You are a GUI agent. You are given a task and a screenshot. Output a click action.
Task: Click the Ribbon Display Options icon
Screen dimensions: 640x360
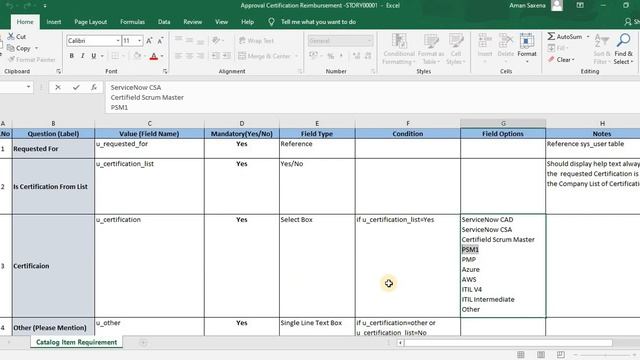[580, 5]
